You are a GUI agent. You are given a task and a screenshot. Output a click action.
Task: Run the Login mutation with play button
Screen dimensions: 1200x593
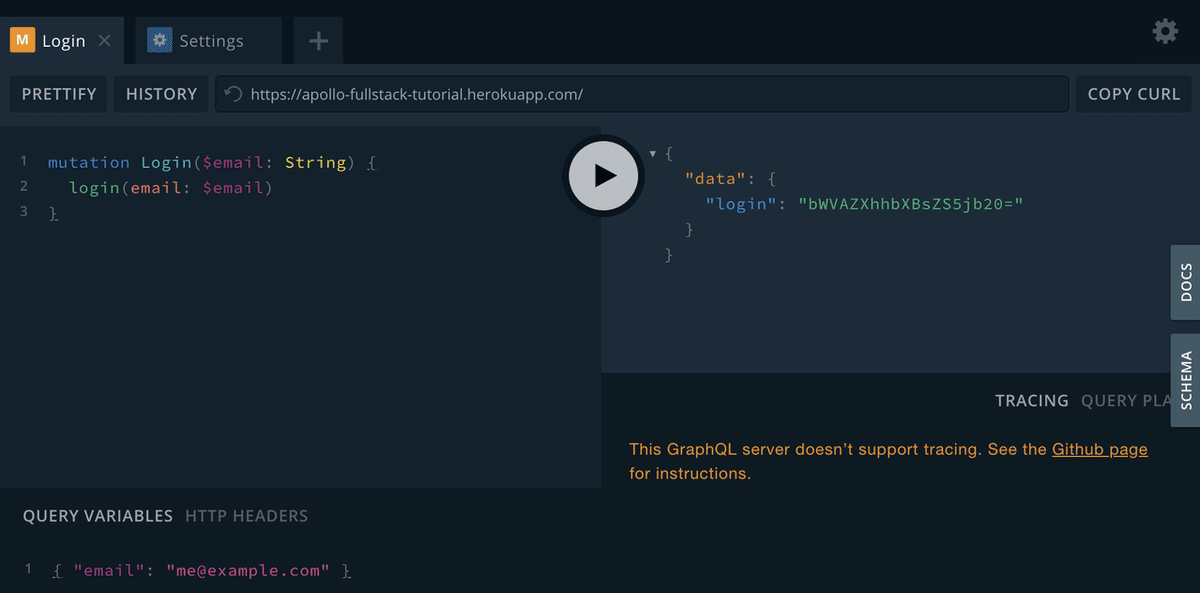(x=602, y=176)
